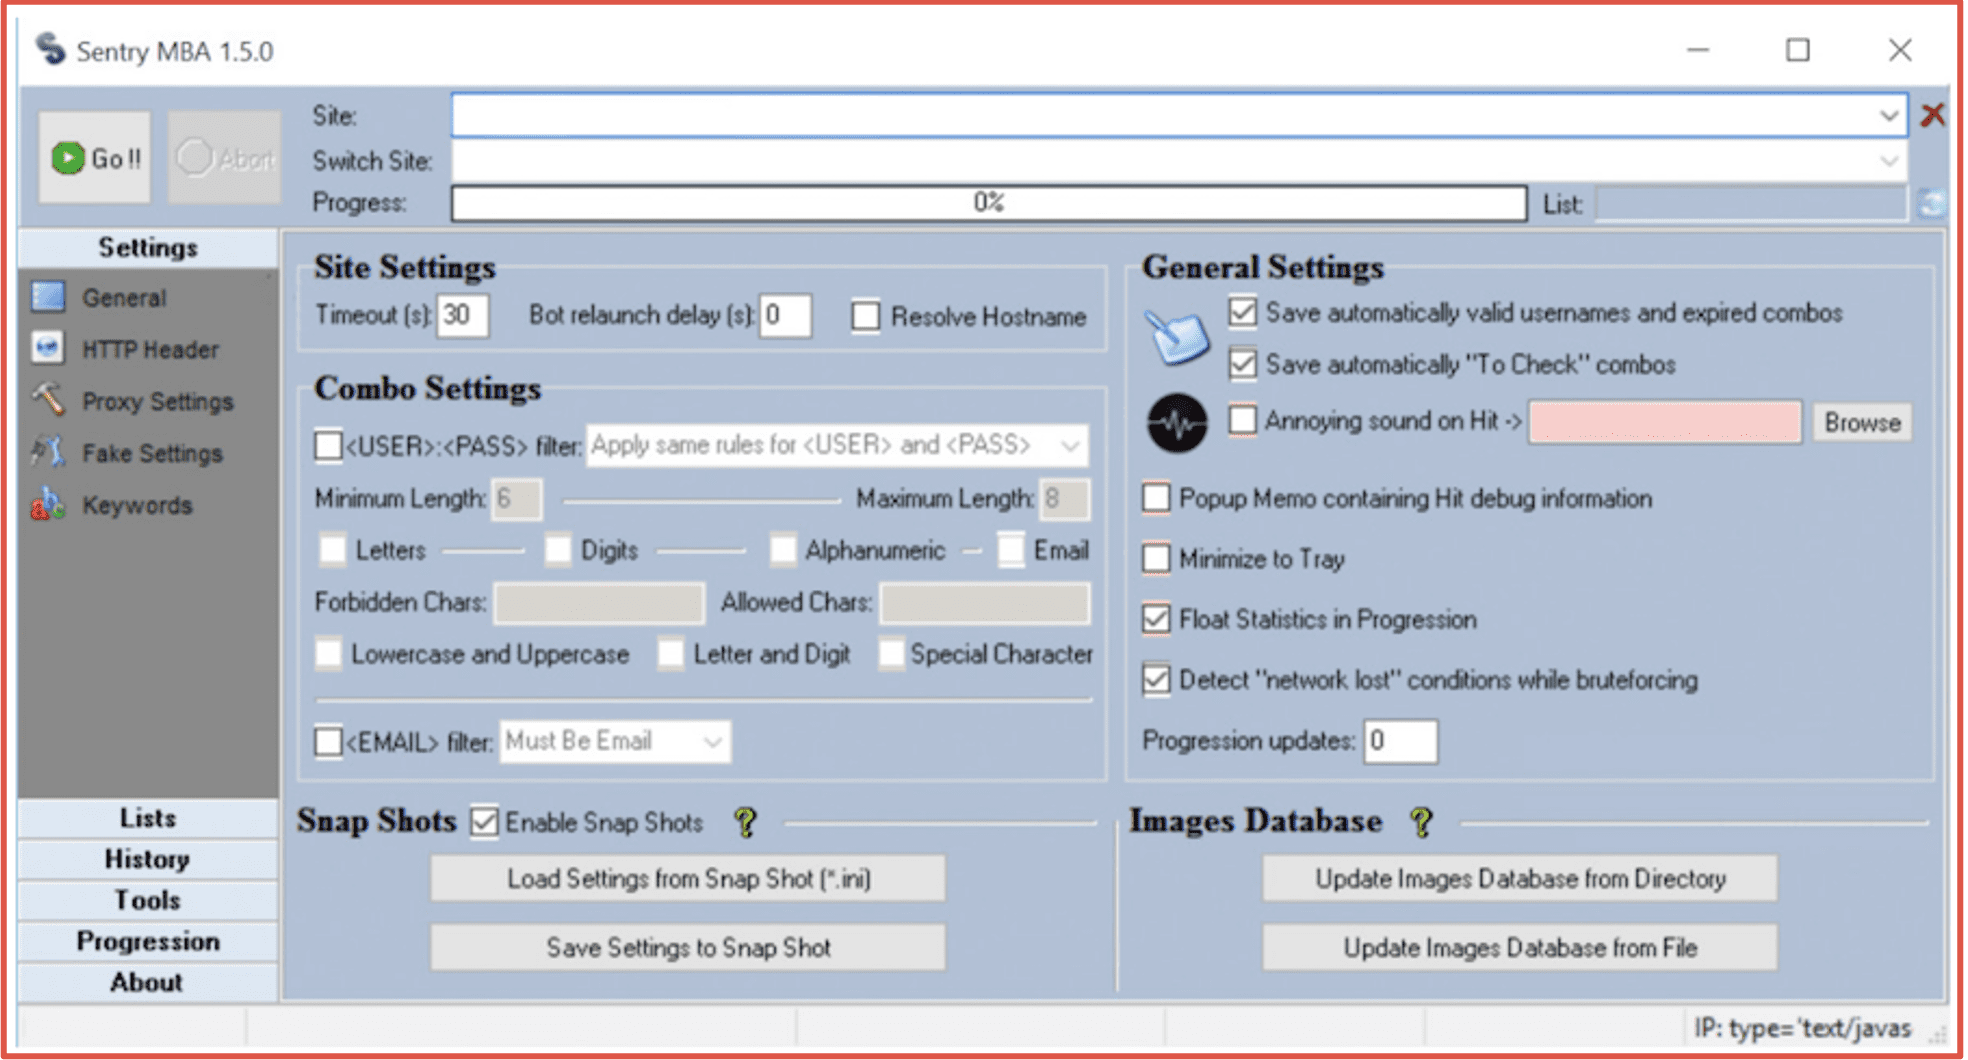Screen dimensions: 1968x1060
Task: Click the 0% progress bar
Action: coord(989,203)
